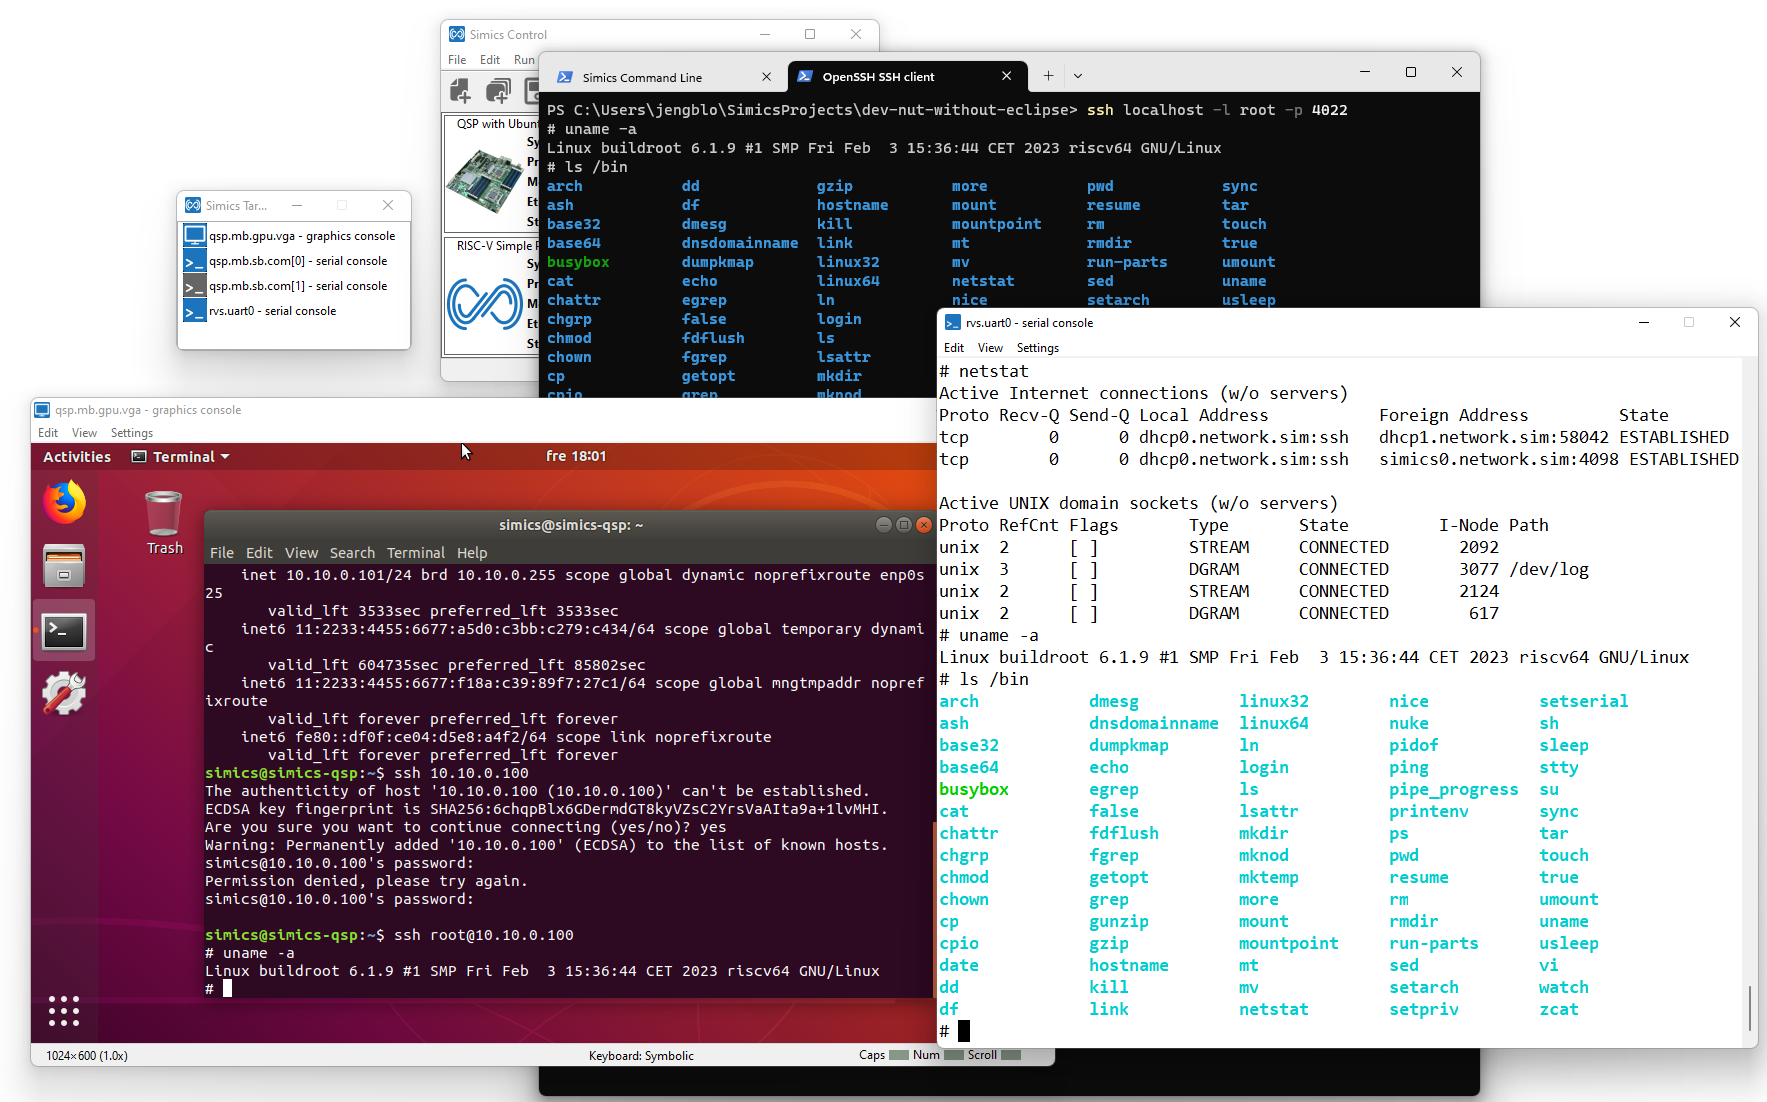
Task: Open Settings menu in rvs.uart0 console
Action: [x=1037, y=348]
